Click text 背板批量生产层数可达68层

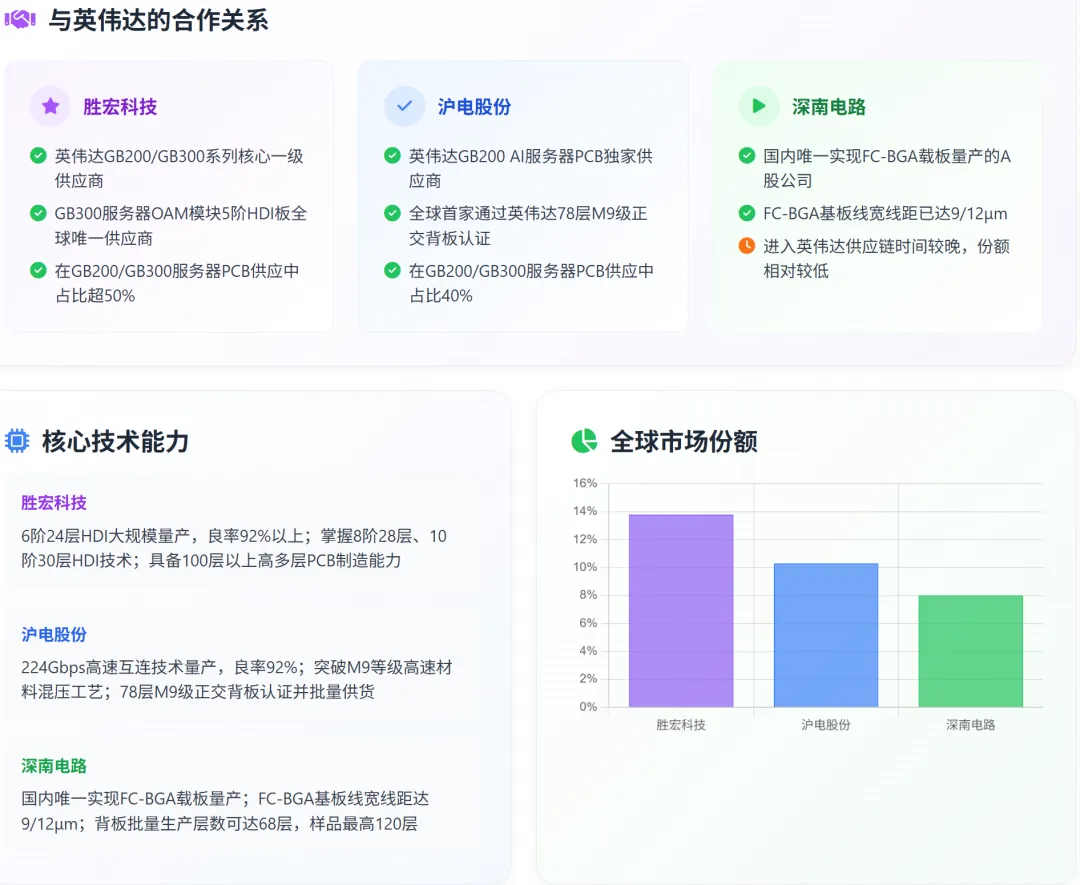click(194, 824)
